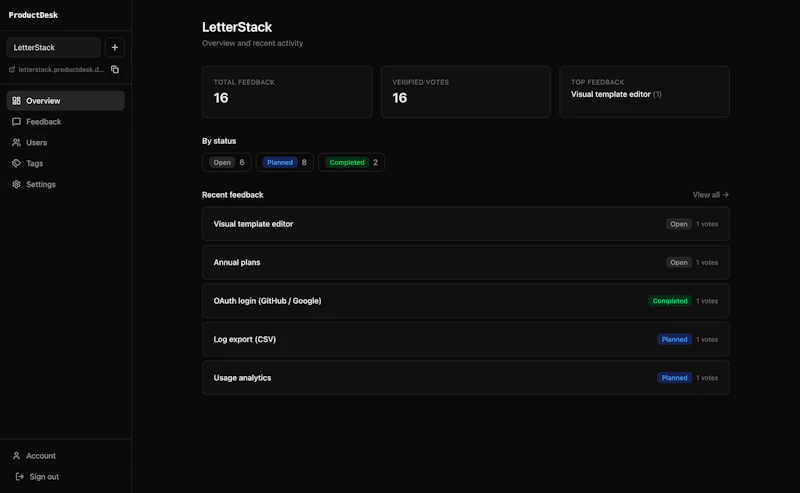Click the 1 votes count on Usage analytics
This screenshot has width=800, height=493.
tap(707, 378)
